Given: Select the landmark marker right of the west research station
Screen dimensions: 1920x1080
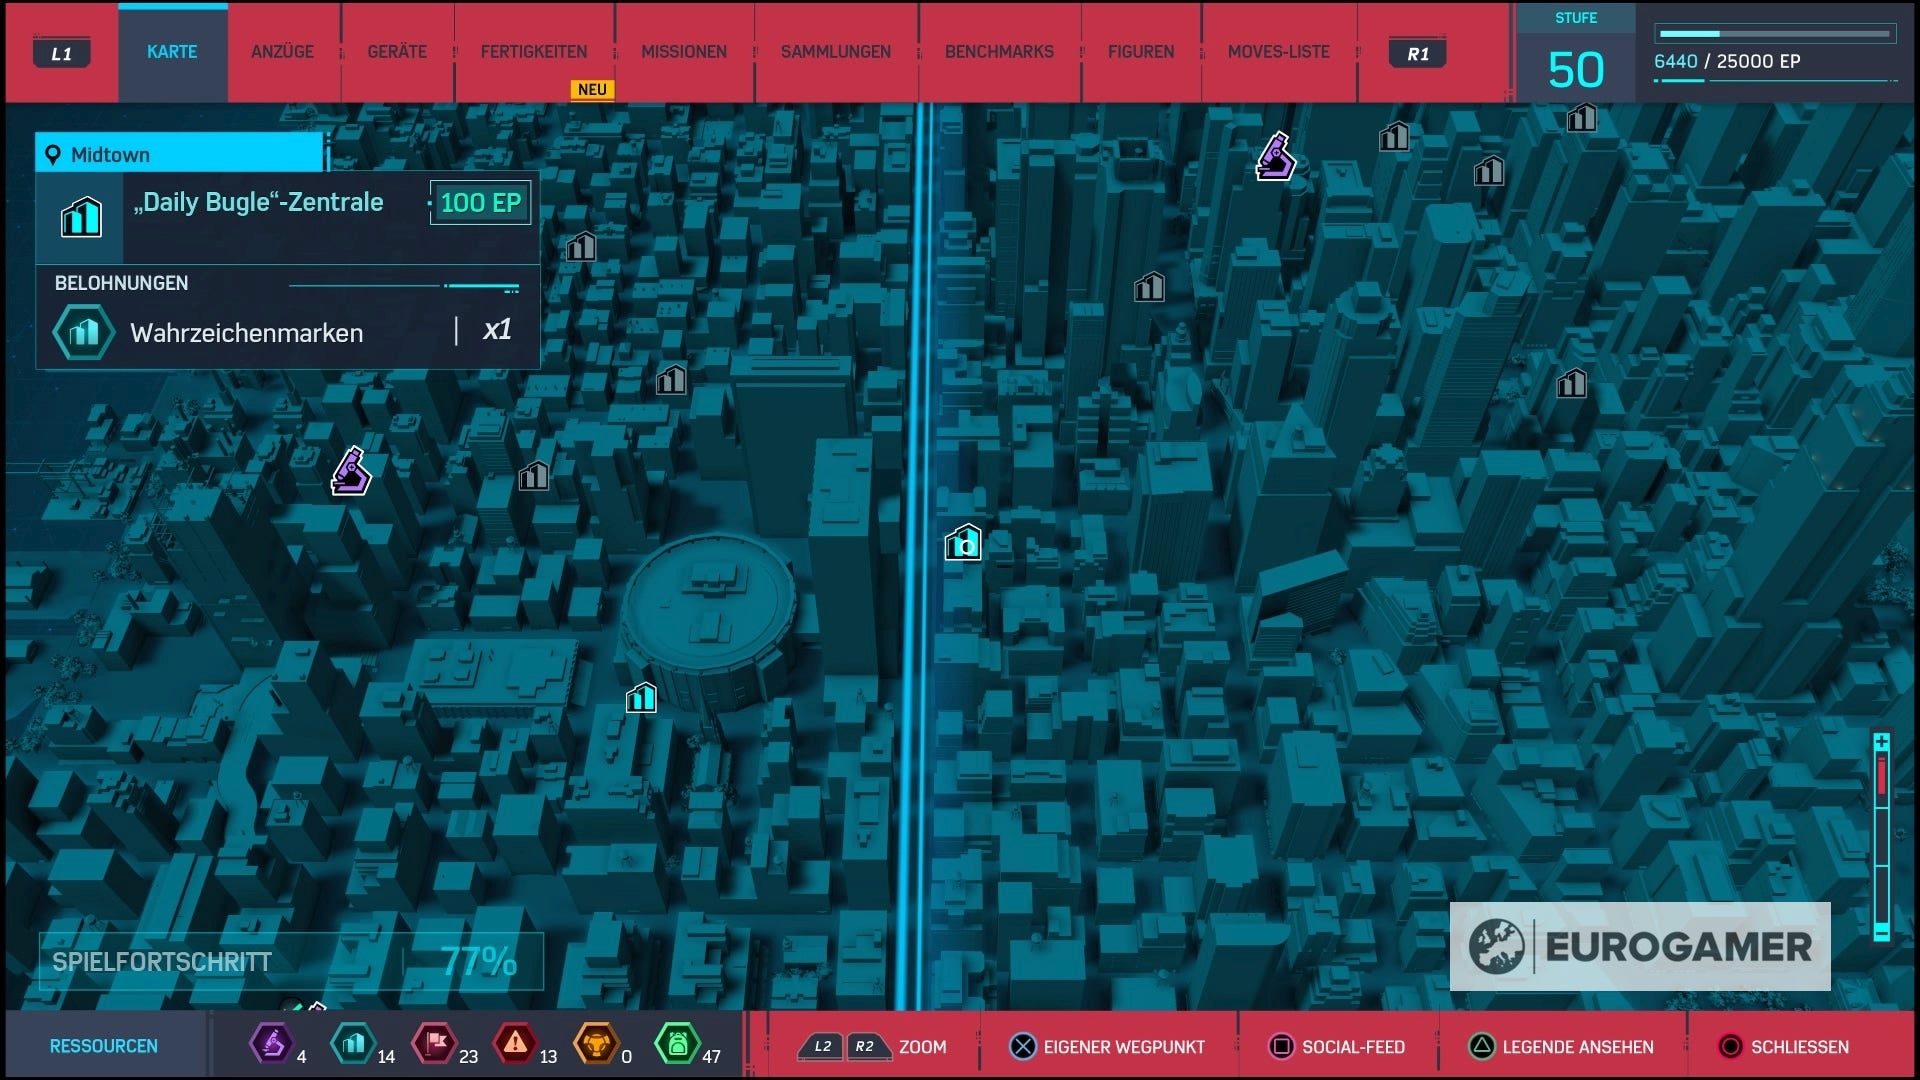Looking at the screenshot, I should (534, 475).
